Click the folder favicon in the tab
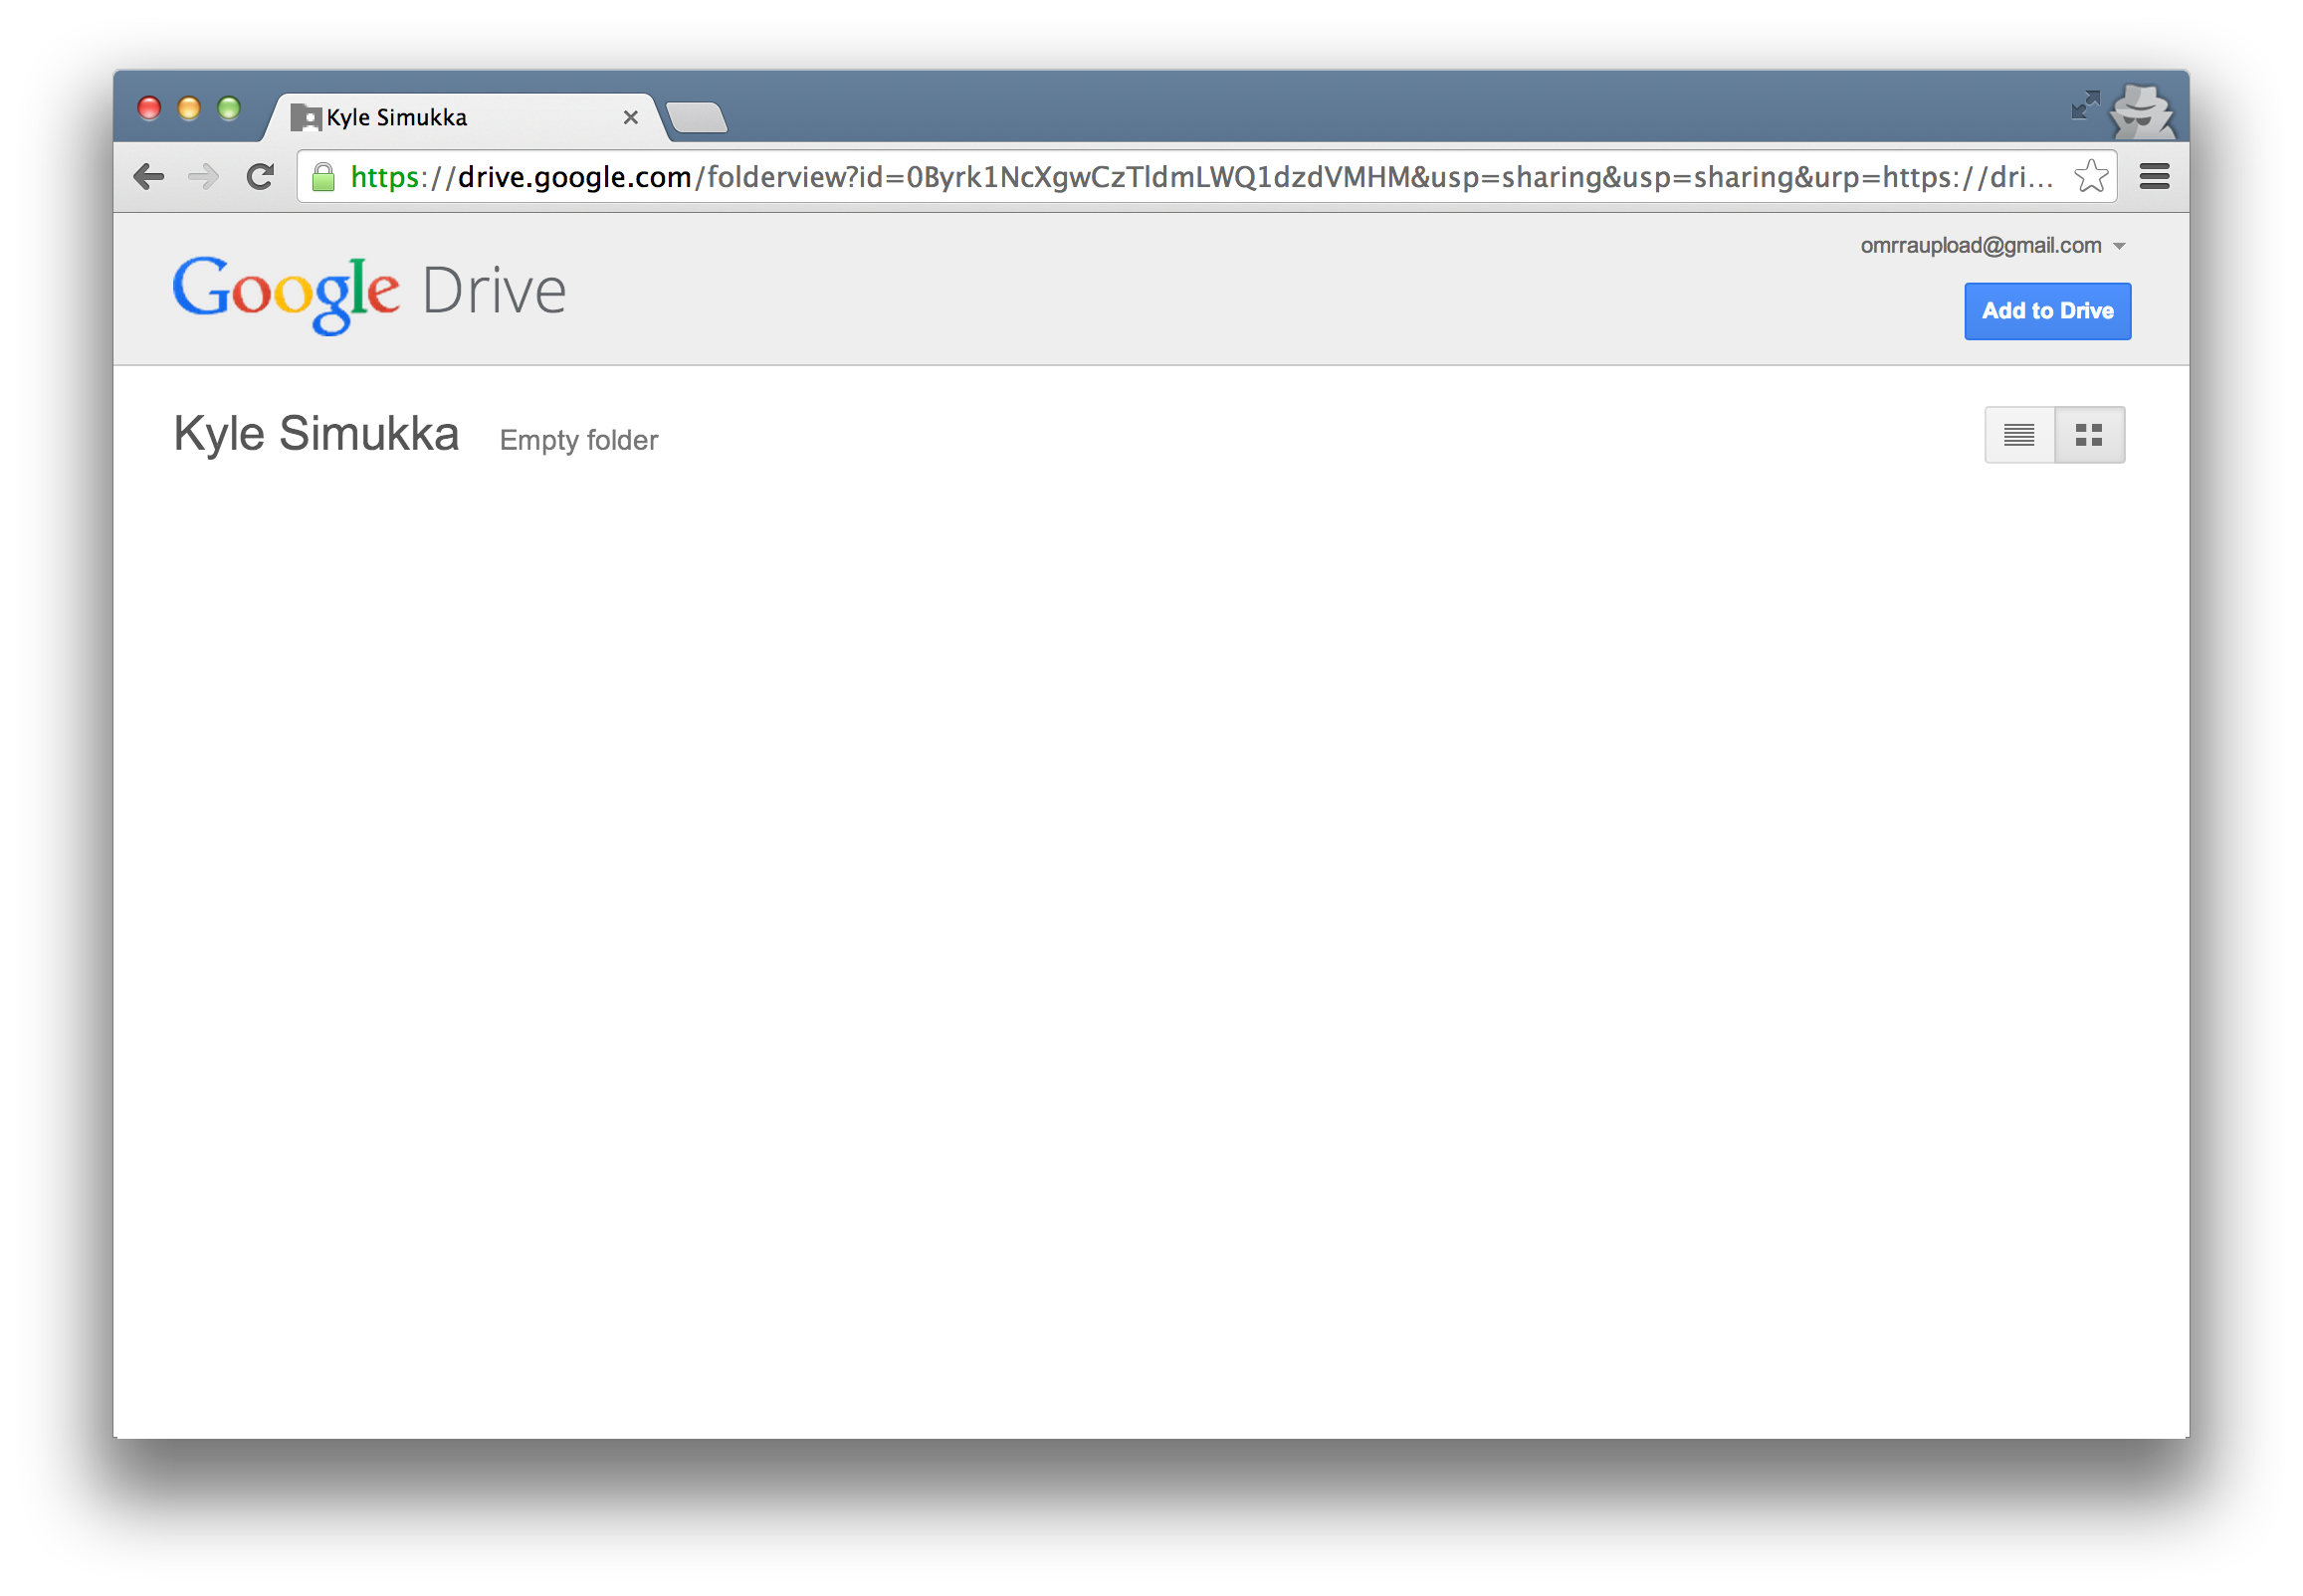Screen dimensions: 2303x1596 pos(305,118)
